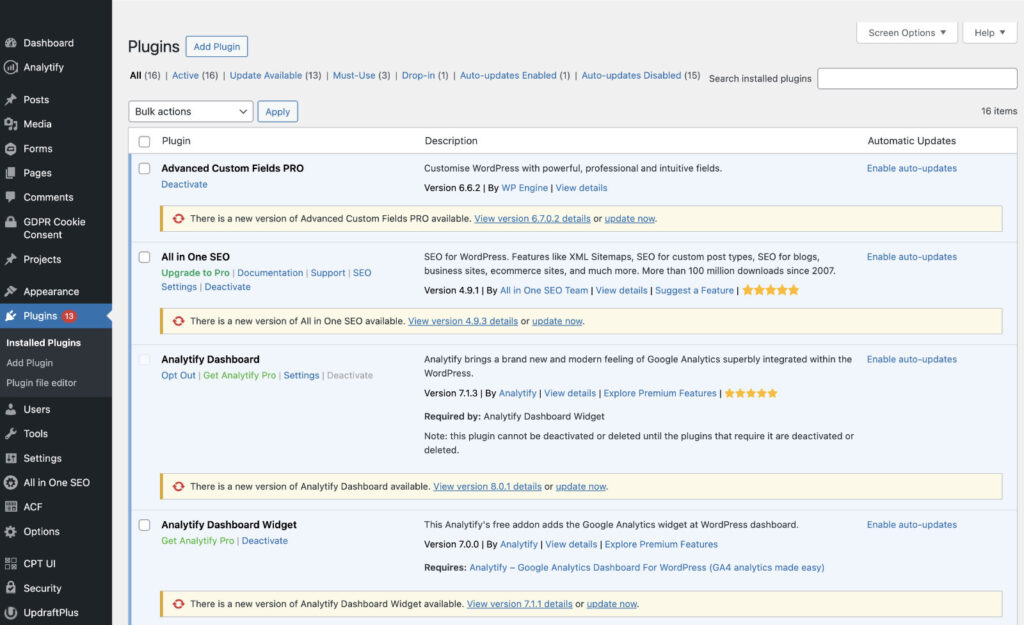Check the Advanced Custom Fields PRO checkbox
1024x625 pixels.
click(144, 168)
